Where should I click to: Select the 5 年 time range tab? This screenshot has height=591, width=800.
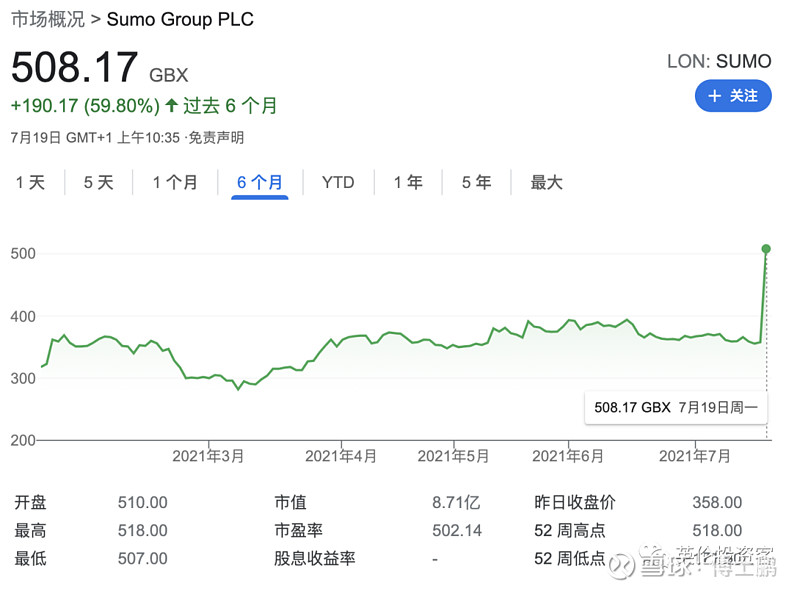pyautogui.click(x=477, y=182)
